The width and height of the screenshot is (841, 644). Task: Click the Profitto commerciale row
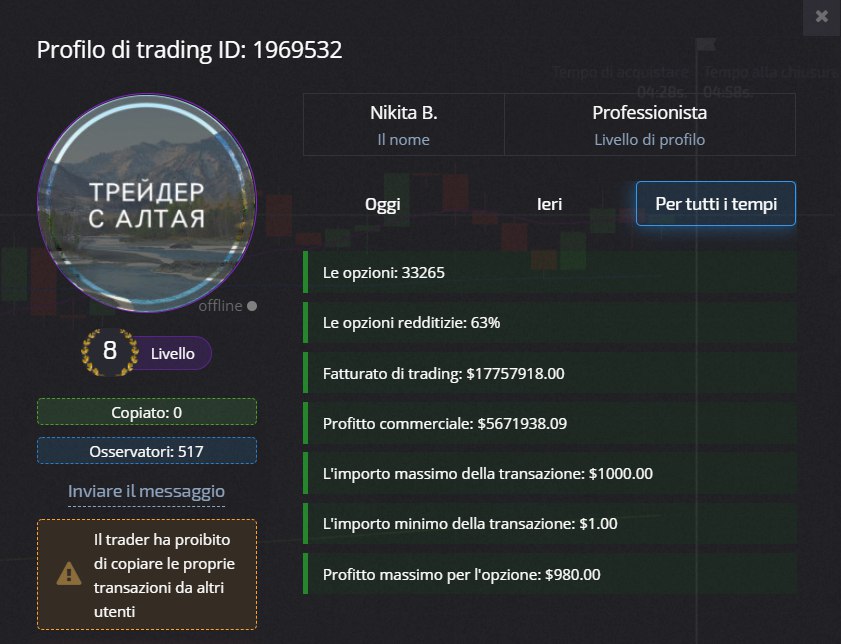click(x=549, y=423)
